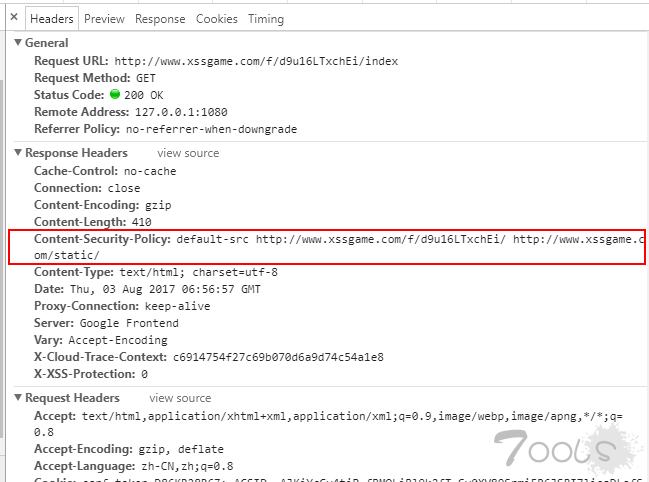Select Accept-Encoding gzip, deflate value
The image size is (649, 482).
pos(181,449)
